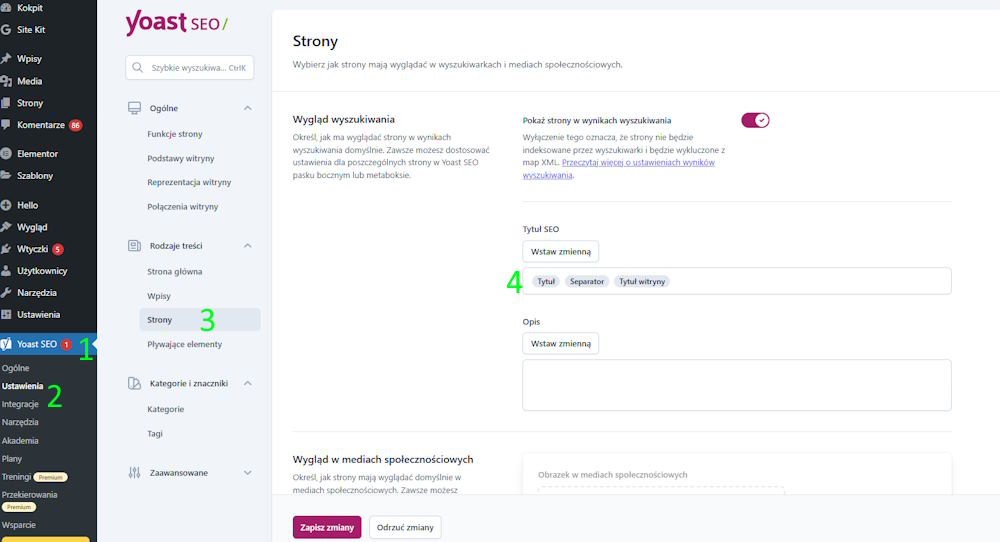Open Wsparcie in Yoast submenu
The image size is (1000, 542).
point(18,525)
